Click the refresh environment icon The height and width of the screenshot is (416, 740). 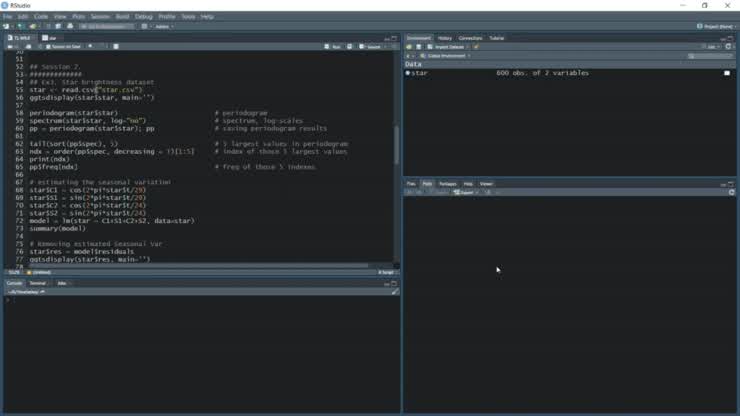[x=732, y=47]
